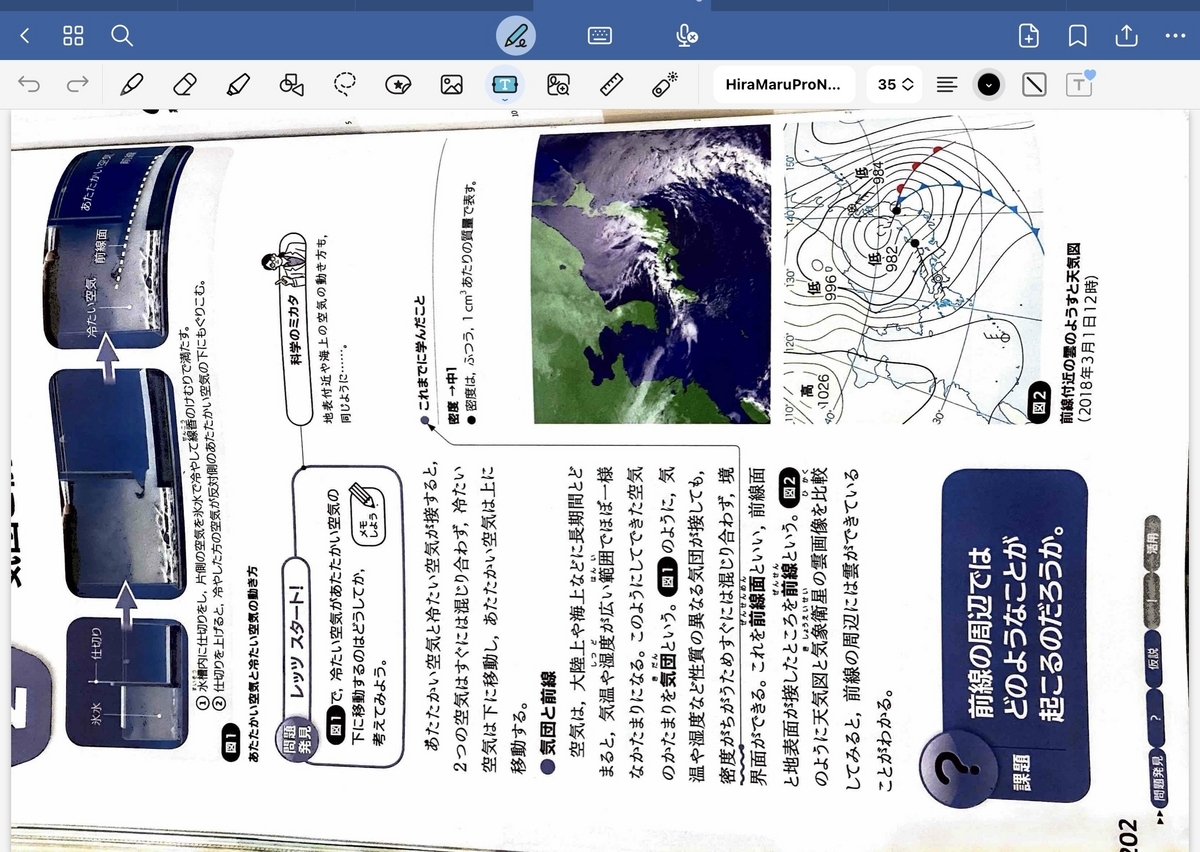Tap the water tank experiment photo labeled 氷水

(125, 682)
